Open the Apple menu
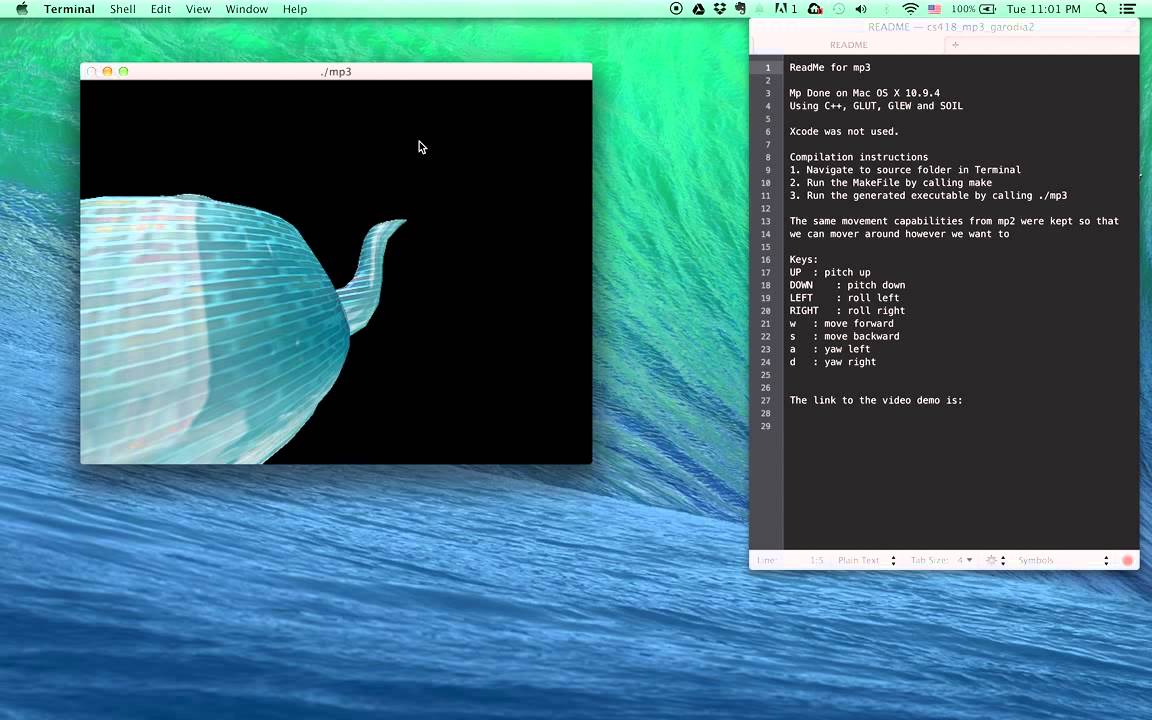The image size is (1152, 720). [22, 9]
